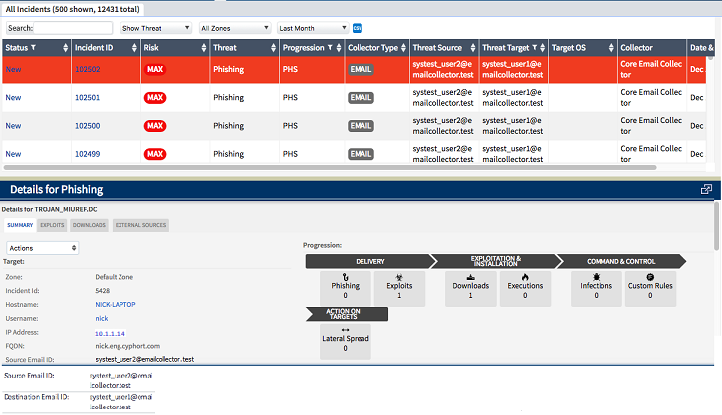Click the Status column filter icon
This screenshot has height=415, width=722.
35,47
